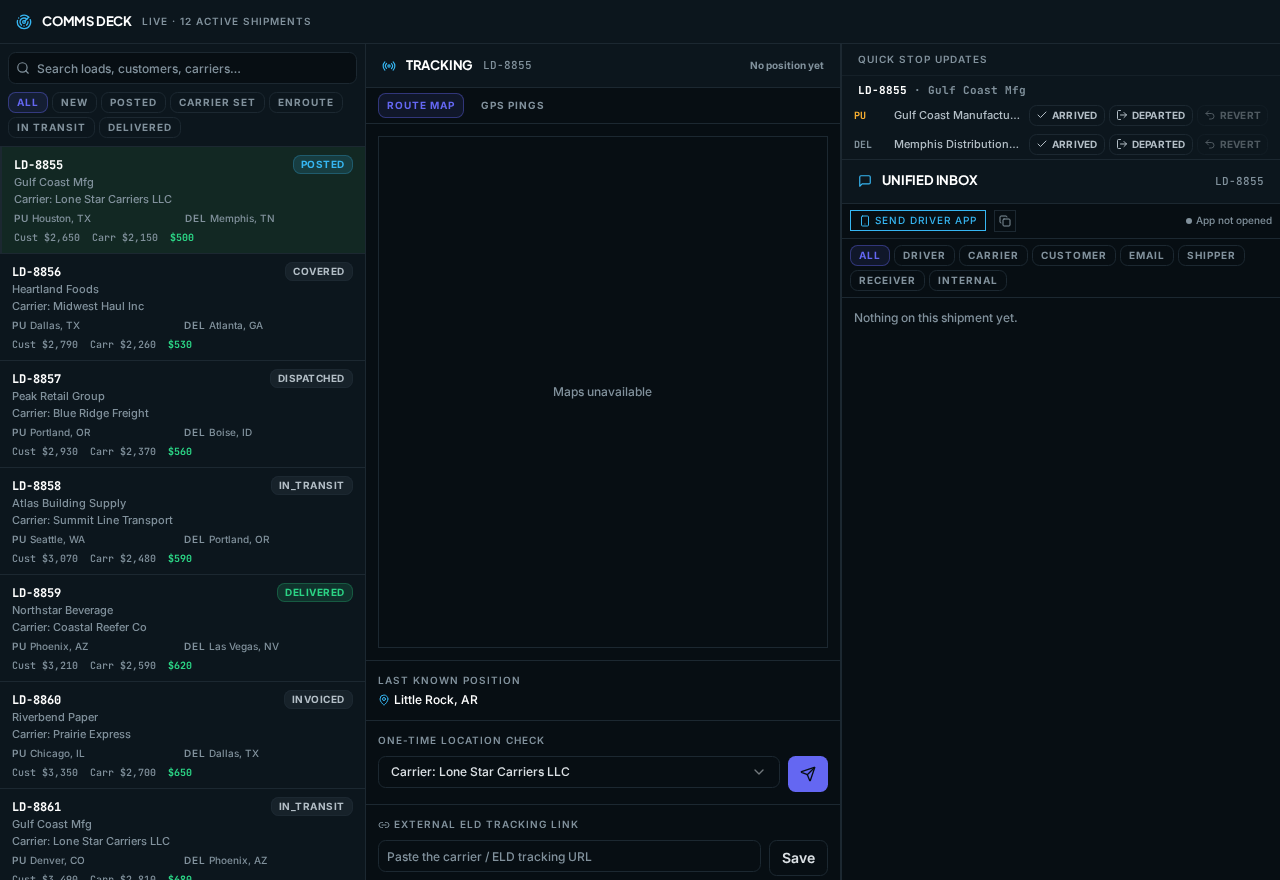Click the No position yet status
This screenshot has height=880, width=1280.
click(787, 66)
